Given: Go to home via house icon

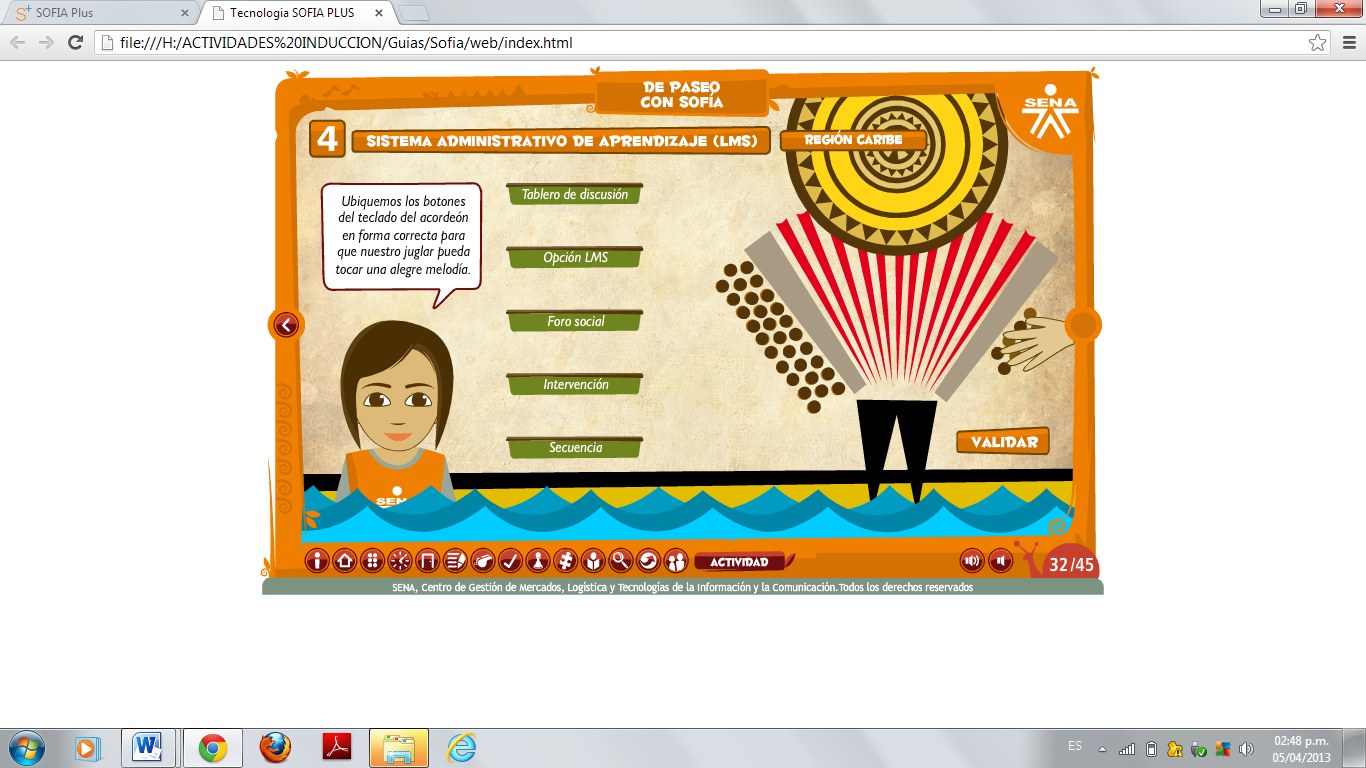Looking at the screenshot, I should click(345, 561).
